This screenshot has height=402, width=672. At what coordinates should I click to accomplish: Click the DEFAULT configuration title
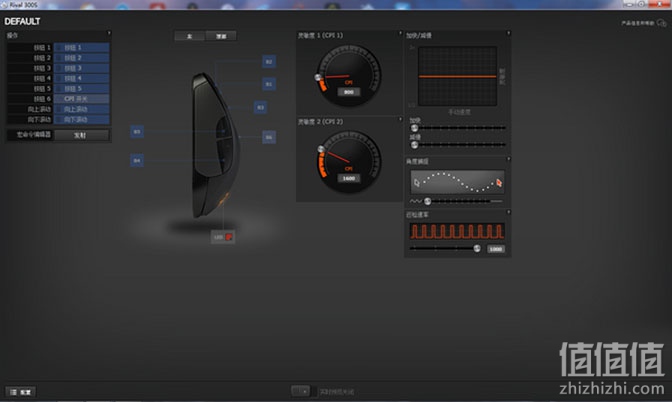(x=22, y=21)
